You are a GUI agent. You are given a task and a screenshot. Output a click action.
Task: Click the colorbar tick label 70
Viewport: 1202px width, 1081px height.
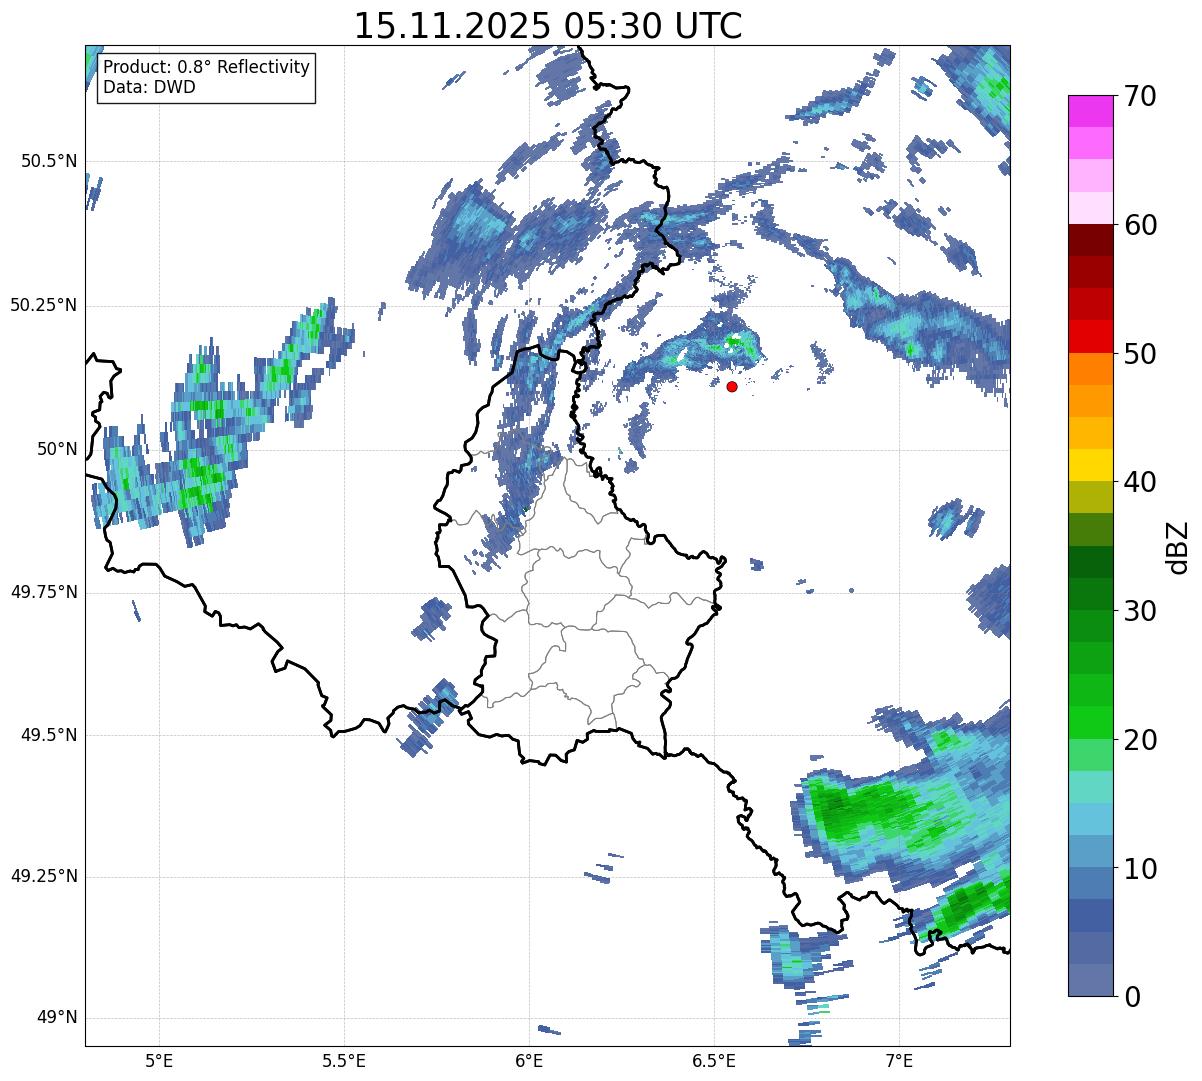(x=1141, y=96)
